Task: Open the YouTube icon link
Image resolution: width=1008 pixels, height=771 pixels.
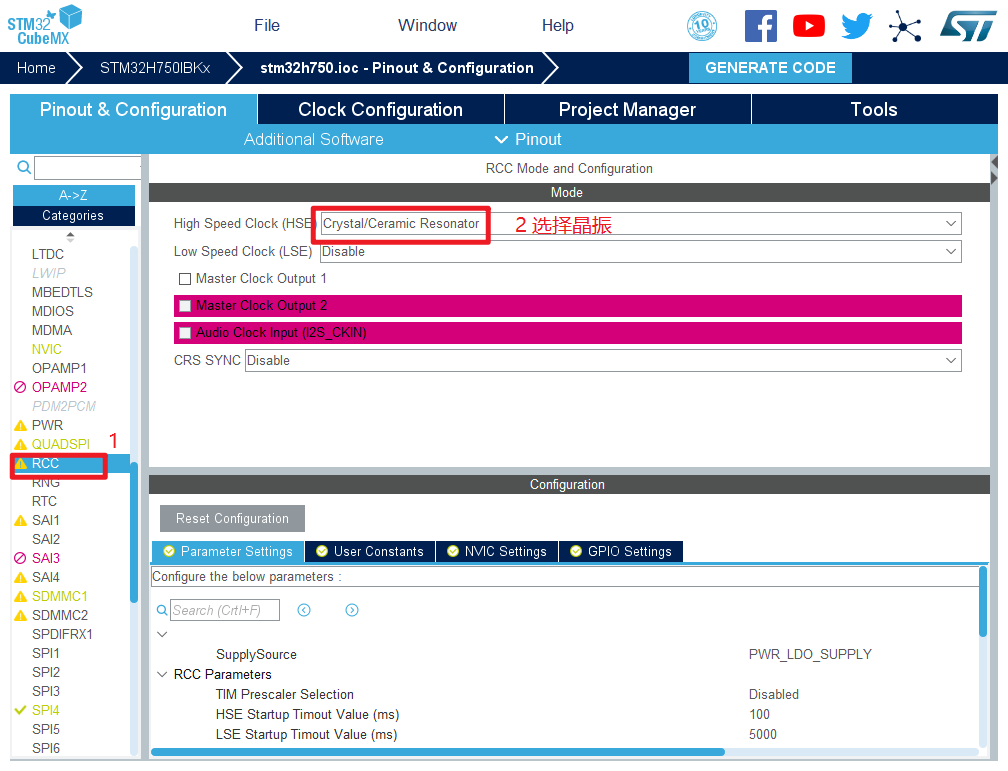Action: point(808,26)
